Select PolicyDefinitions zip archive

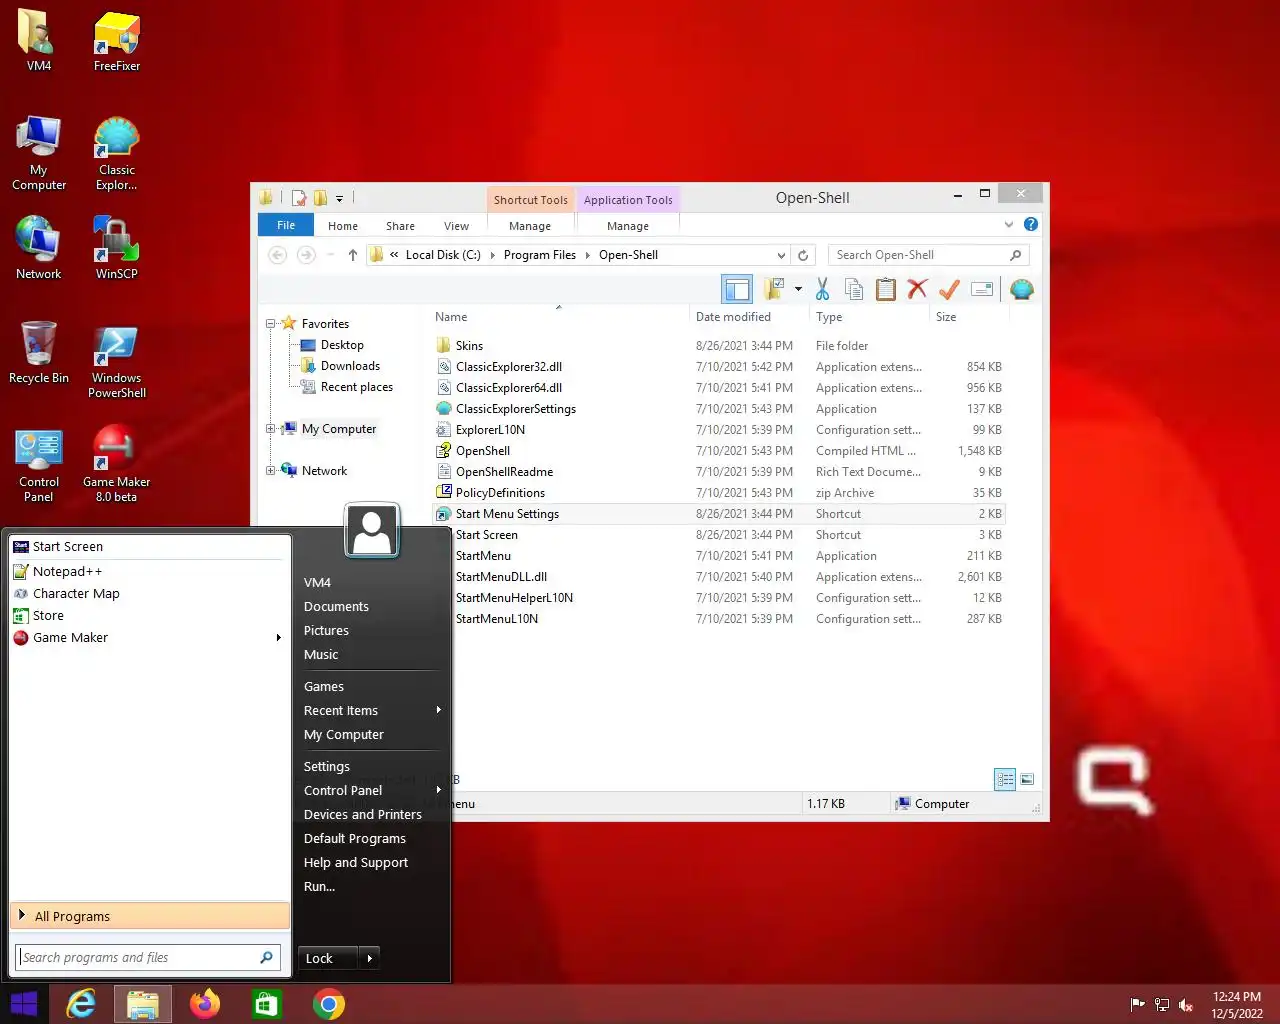(500, 493)
